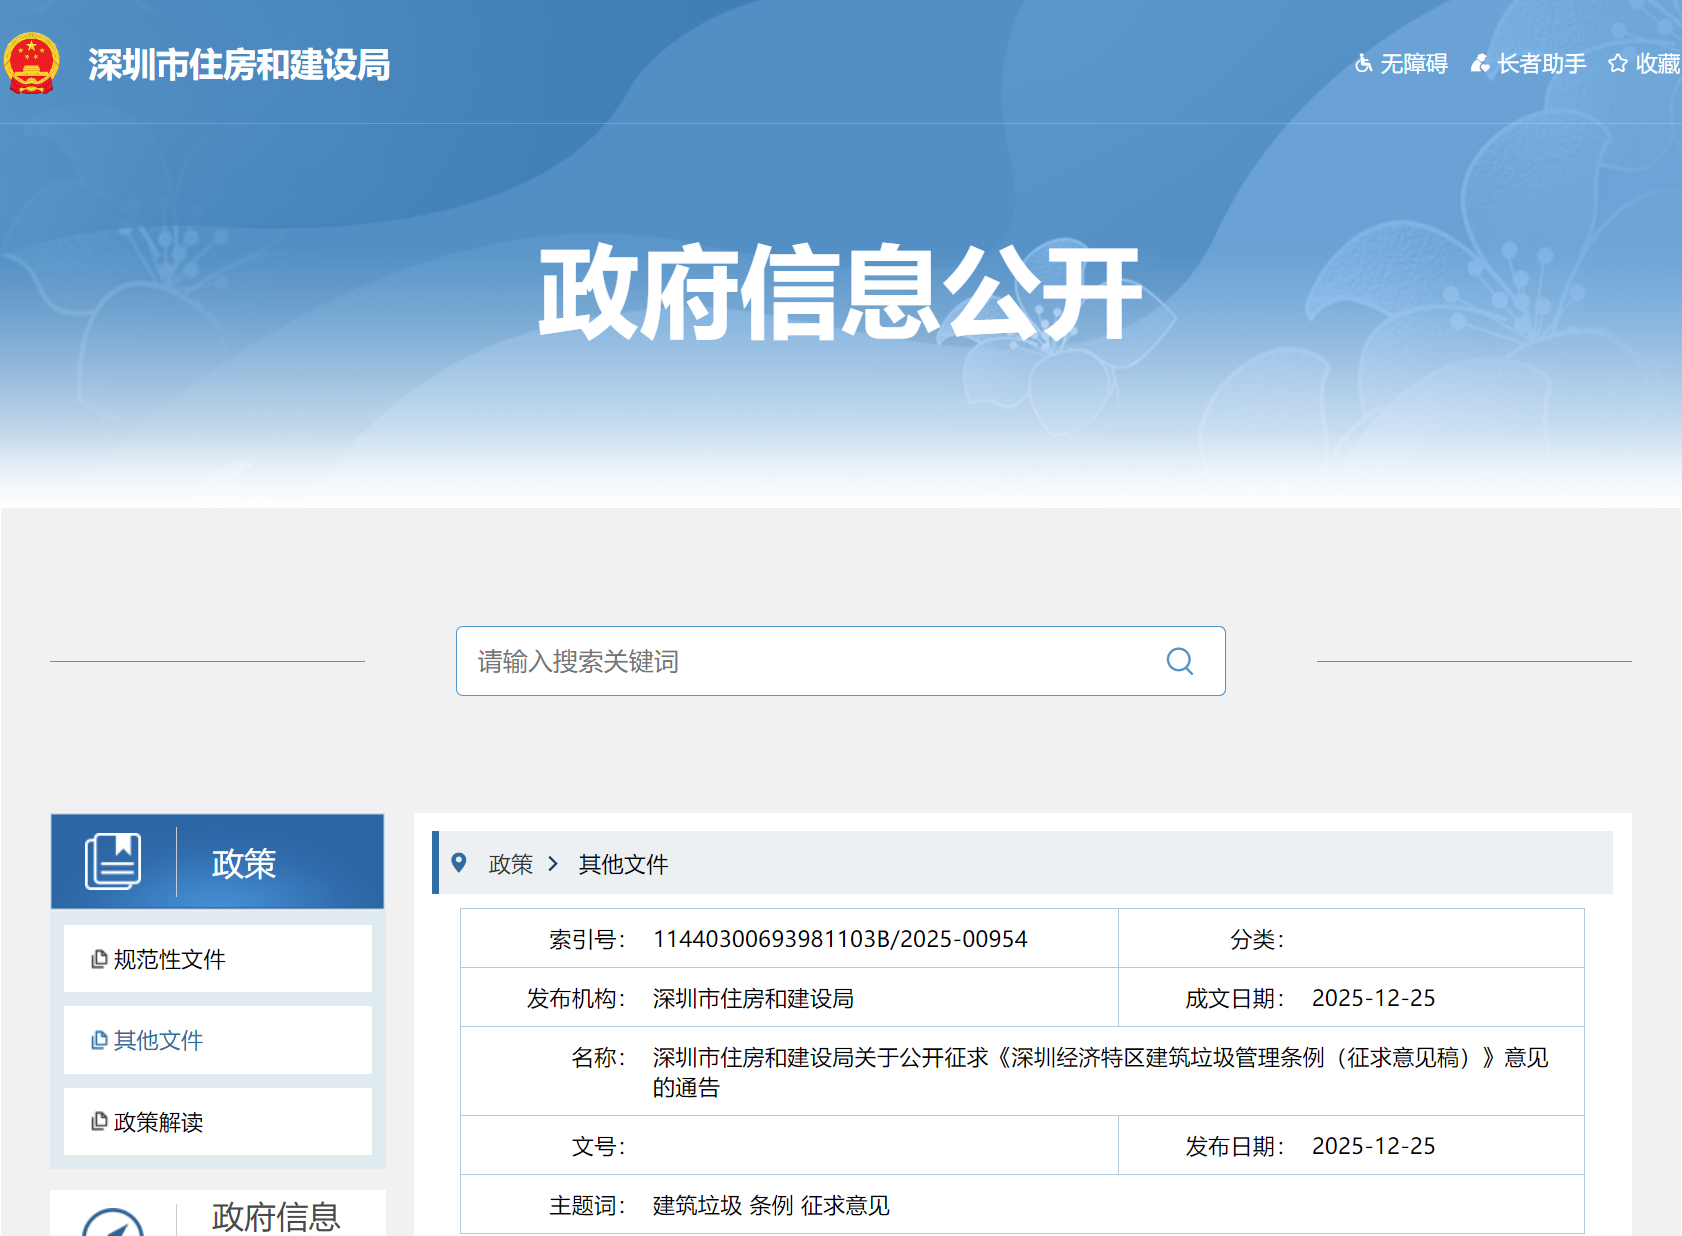Click the 收藏 star icon
Screen dimensions: 1682x1236
tap(1617, 64)
